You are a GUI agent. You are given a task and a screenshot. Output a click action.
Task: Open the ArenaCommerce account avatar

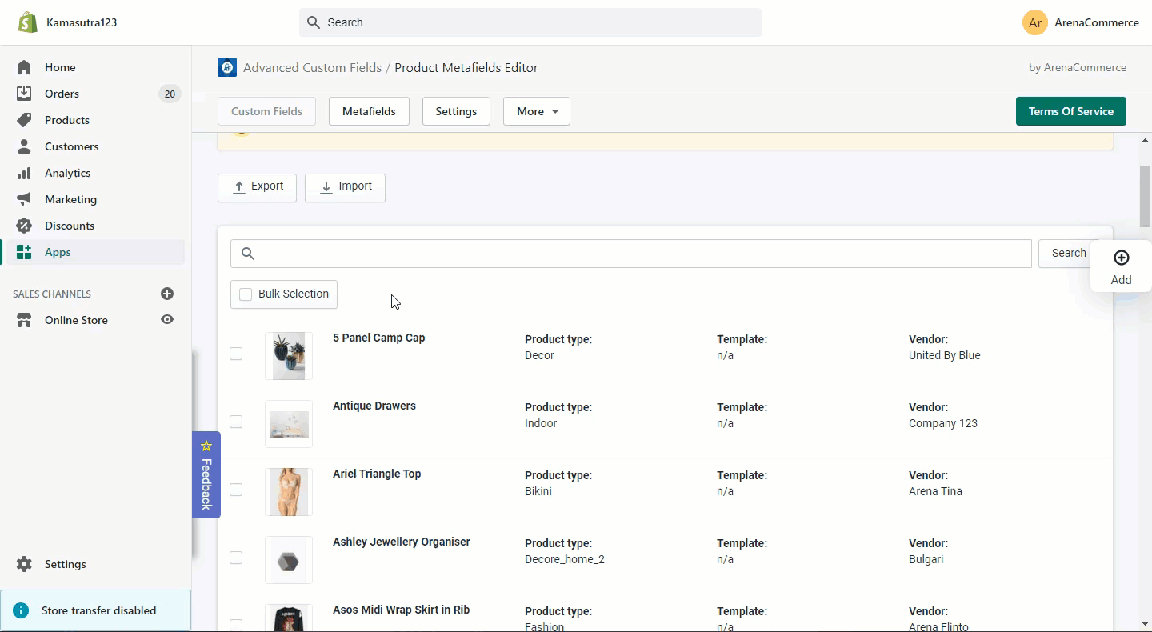pos(1034,22)
